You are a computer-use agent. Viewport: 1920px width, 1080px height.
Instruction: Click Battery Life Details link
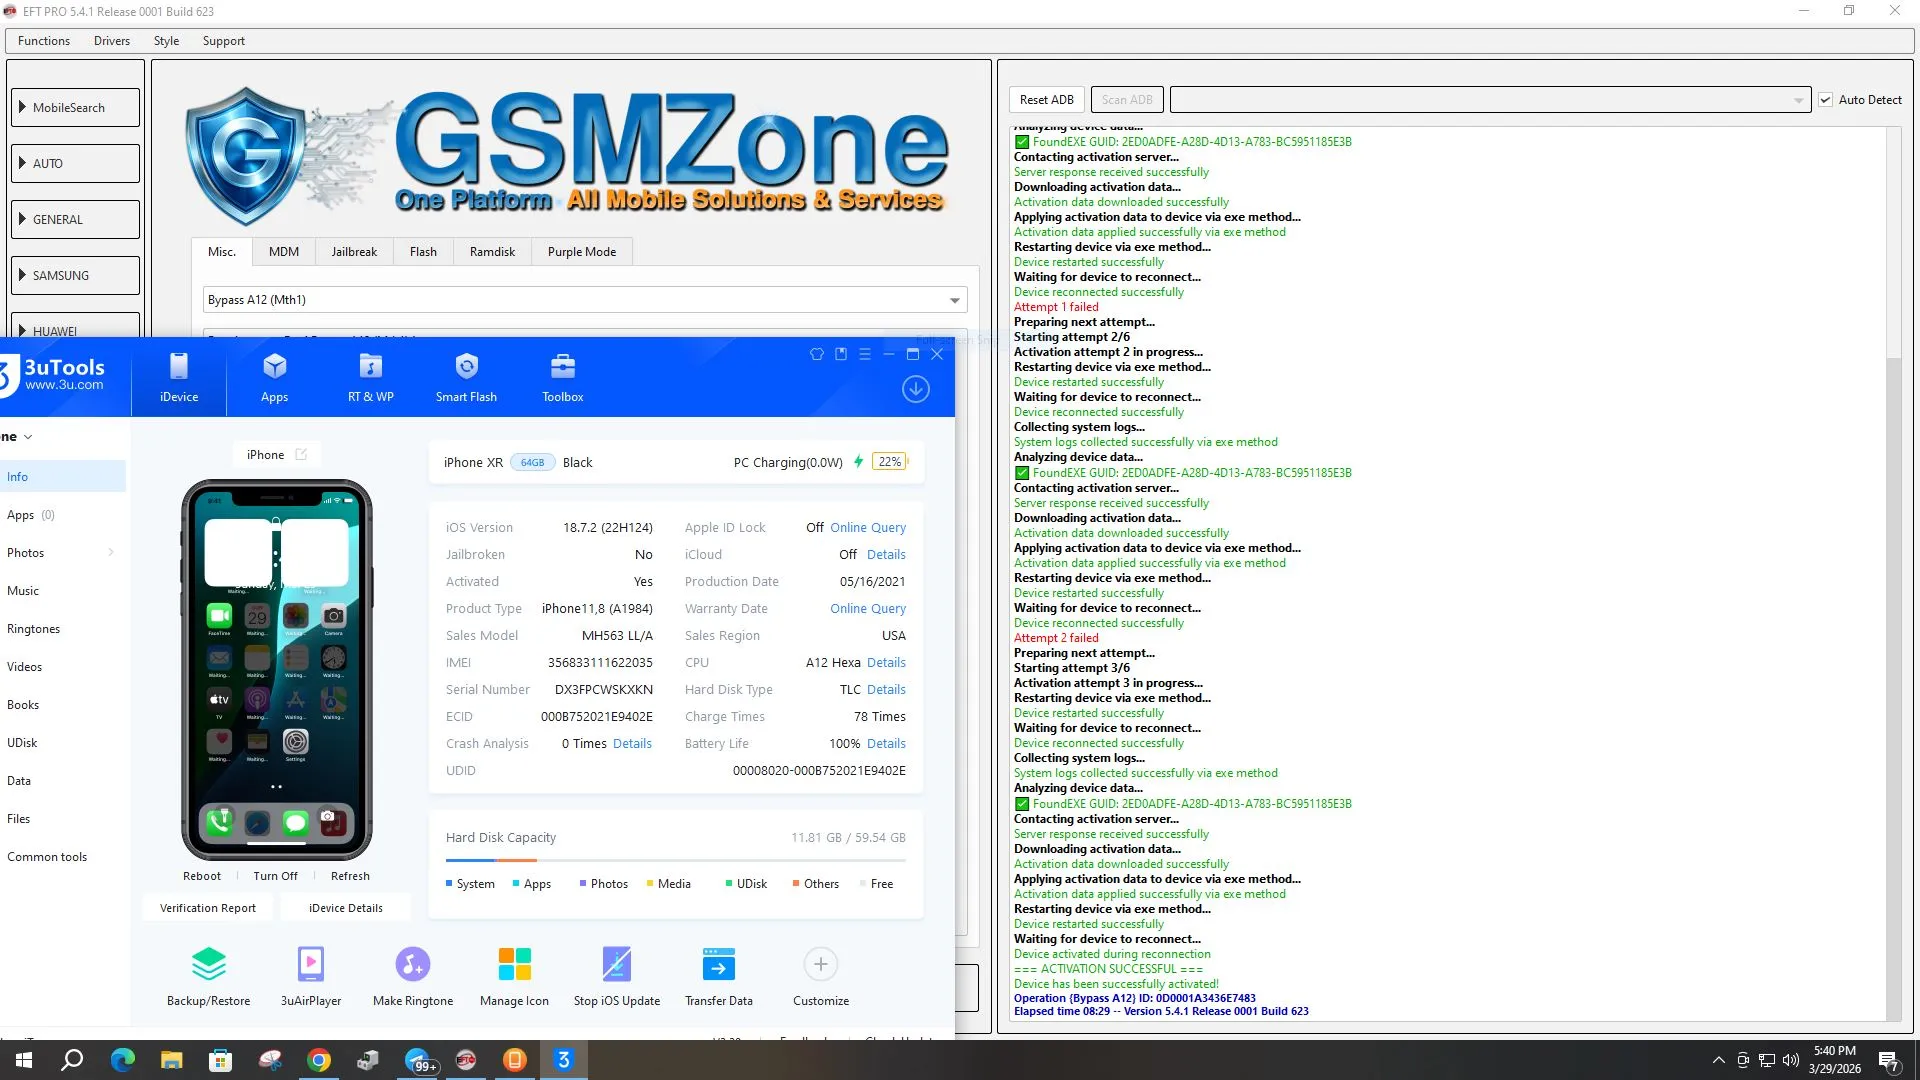pyautogui.click(x=886, y=744)
